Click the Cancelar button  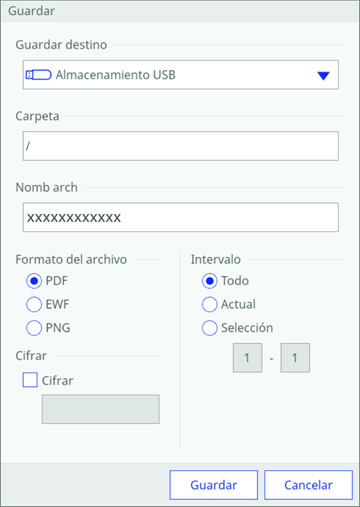tap(308, 485)
